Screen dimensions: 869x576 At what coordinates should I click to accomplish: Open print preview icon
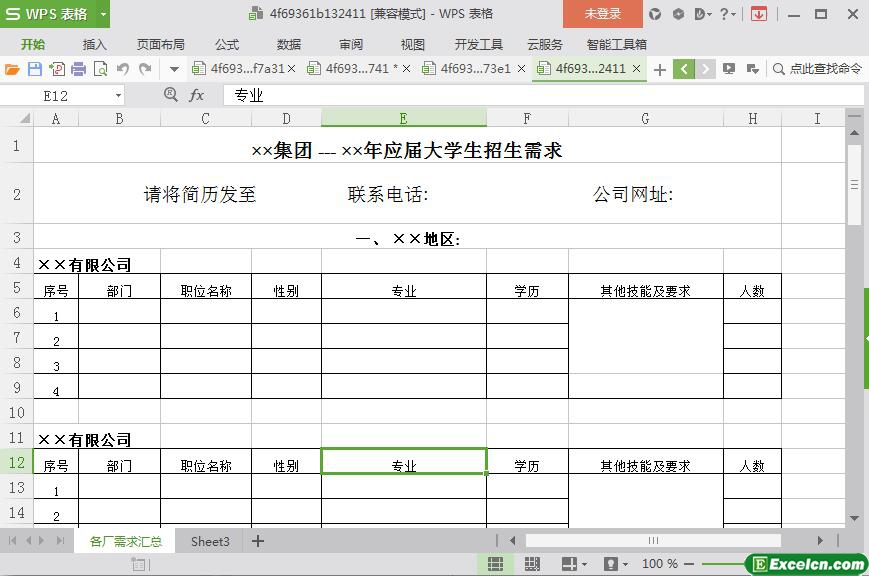(x=101, y=69)
